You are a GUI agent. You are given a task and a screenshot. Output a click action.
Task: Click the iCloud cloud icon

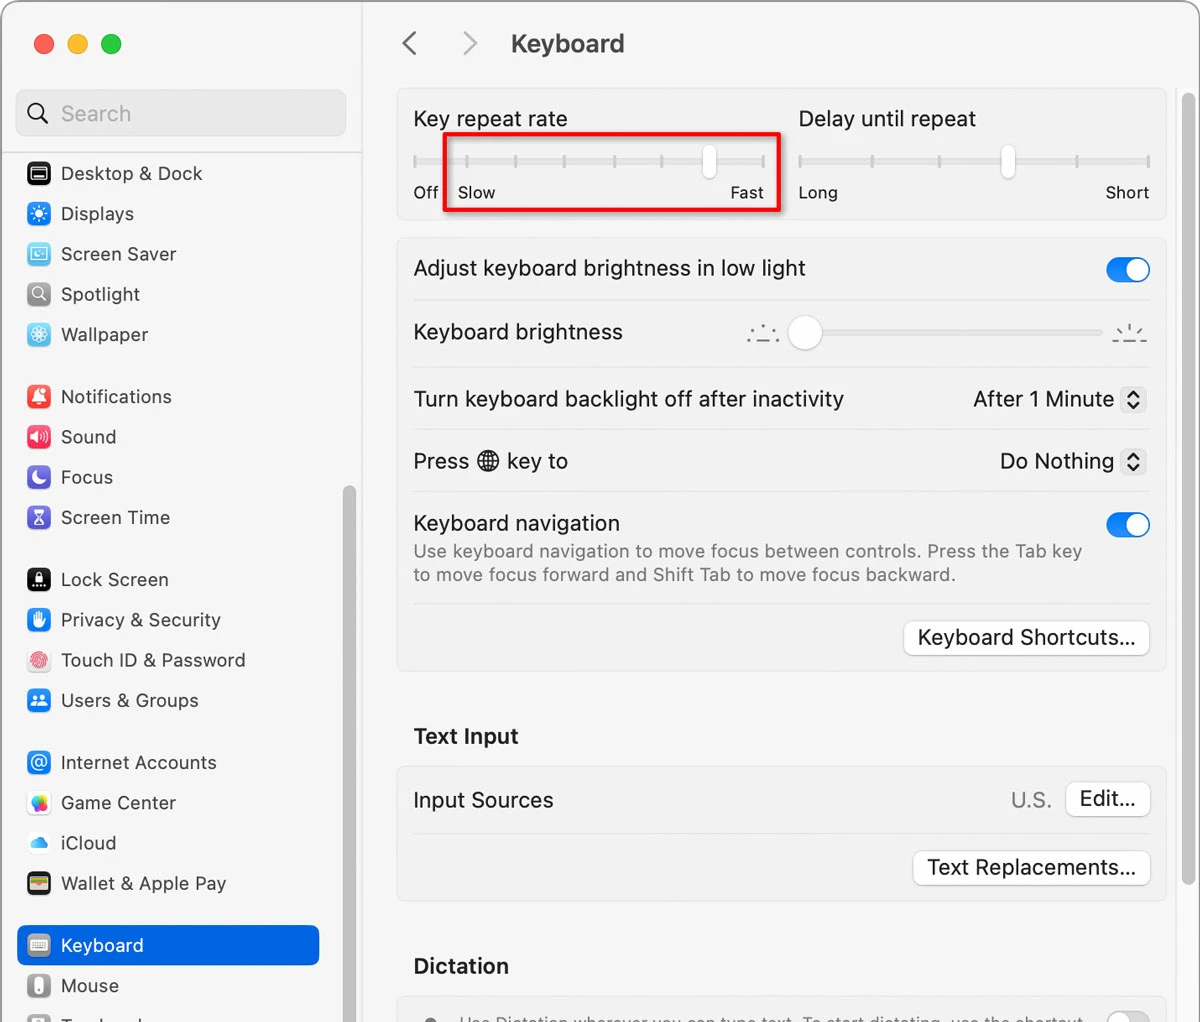pyautogui.click(x=39, y=843)
